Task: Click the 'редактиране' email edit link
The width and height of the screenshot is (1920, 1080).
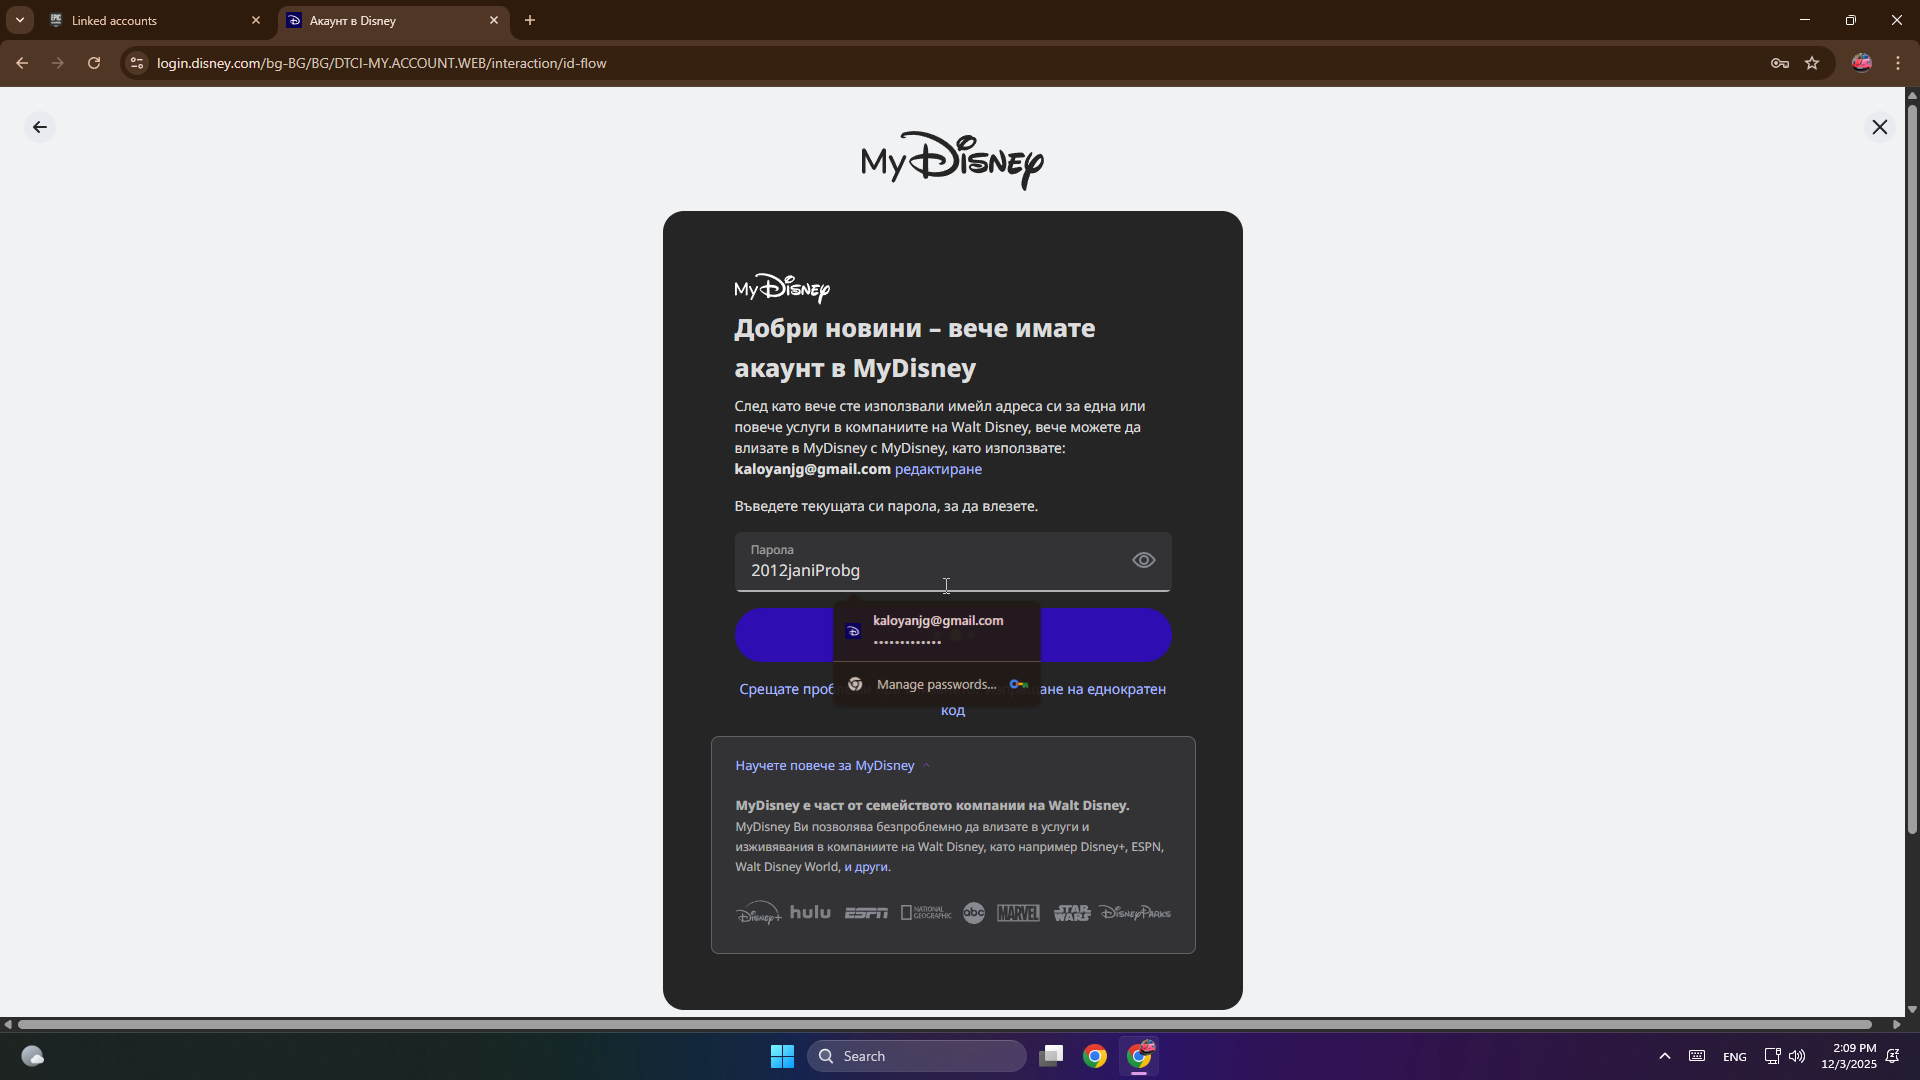Action: coord(938,469)
